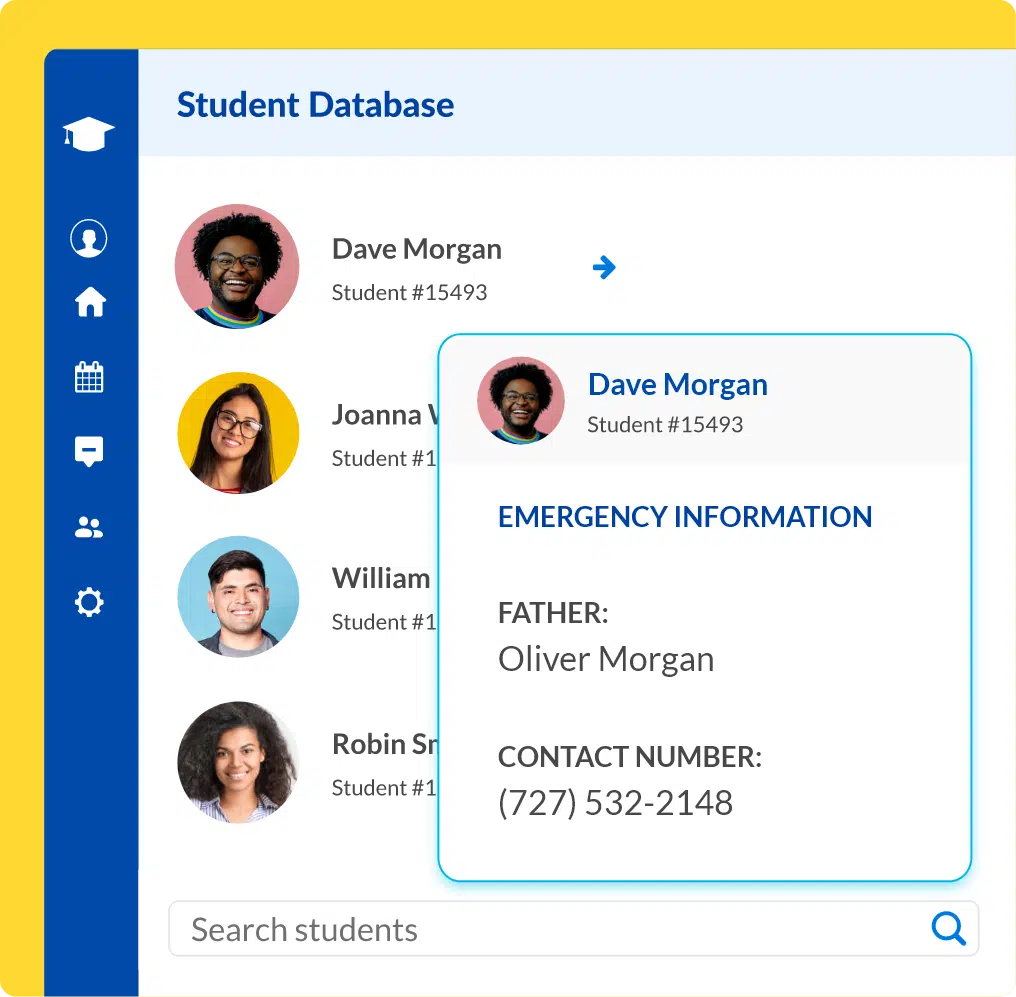Screen dimensions: 1016x997
Task: Select Robin's profile photo
Action: [238, 761]
